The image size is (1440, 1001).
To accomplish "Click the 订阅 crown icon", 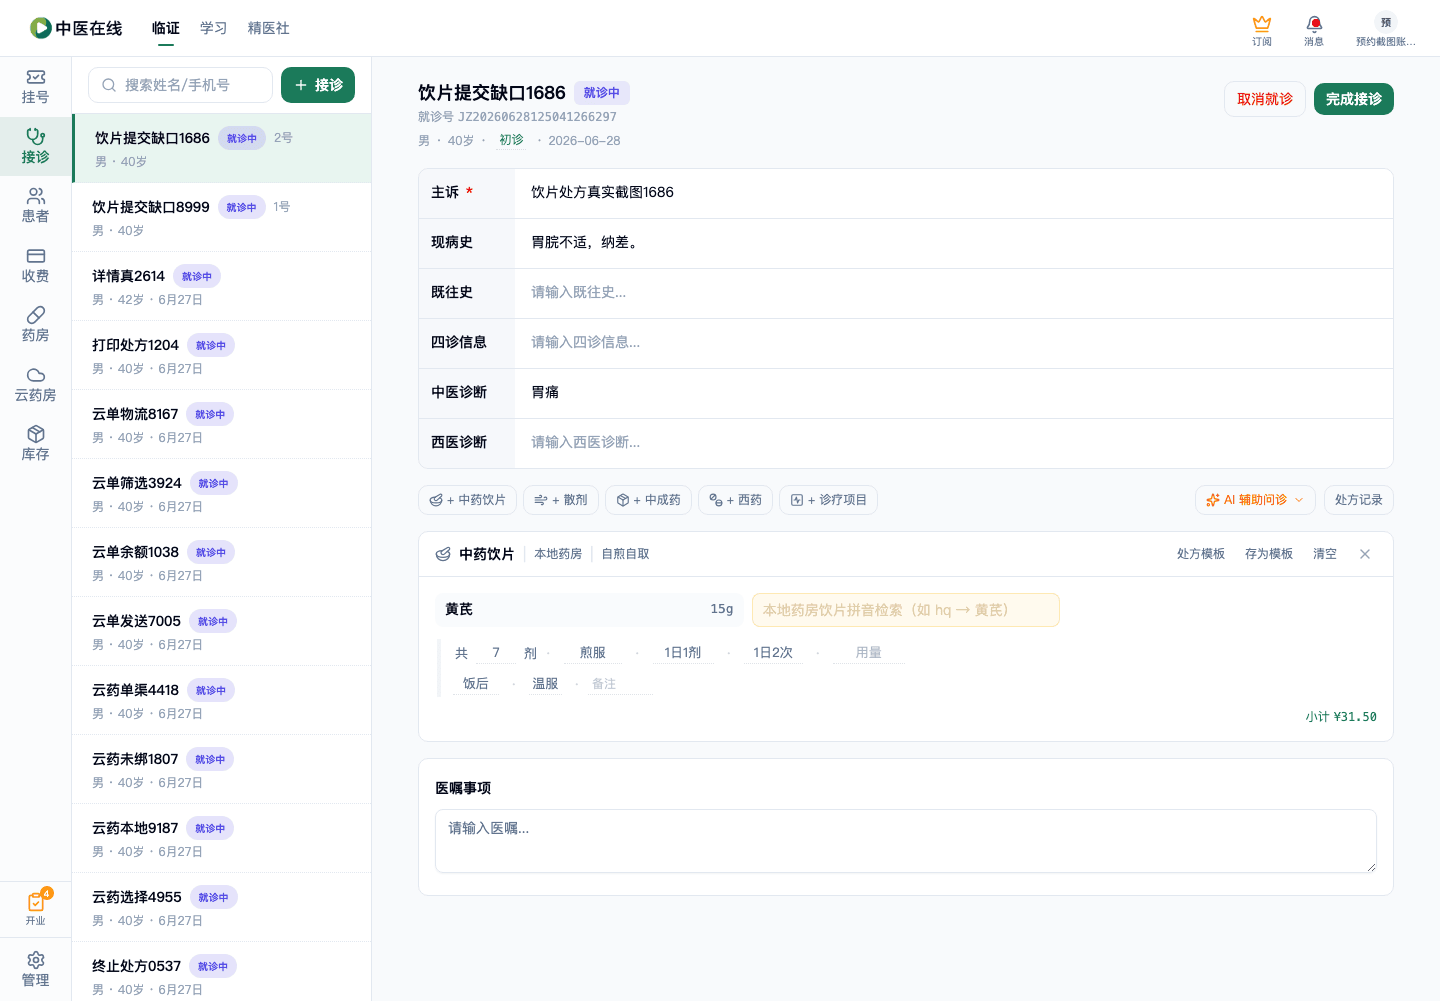I will coord(1262,30).
